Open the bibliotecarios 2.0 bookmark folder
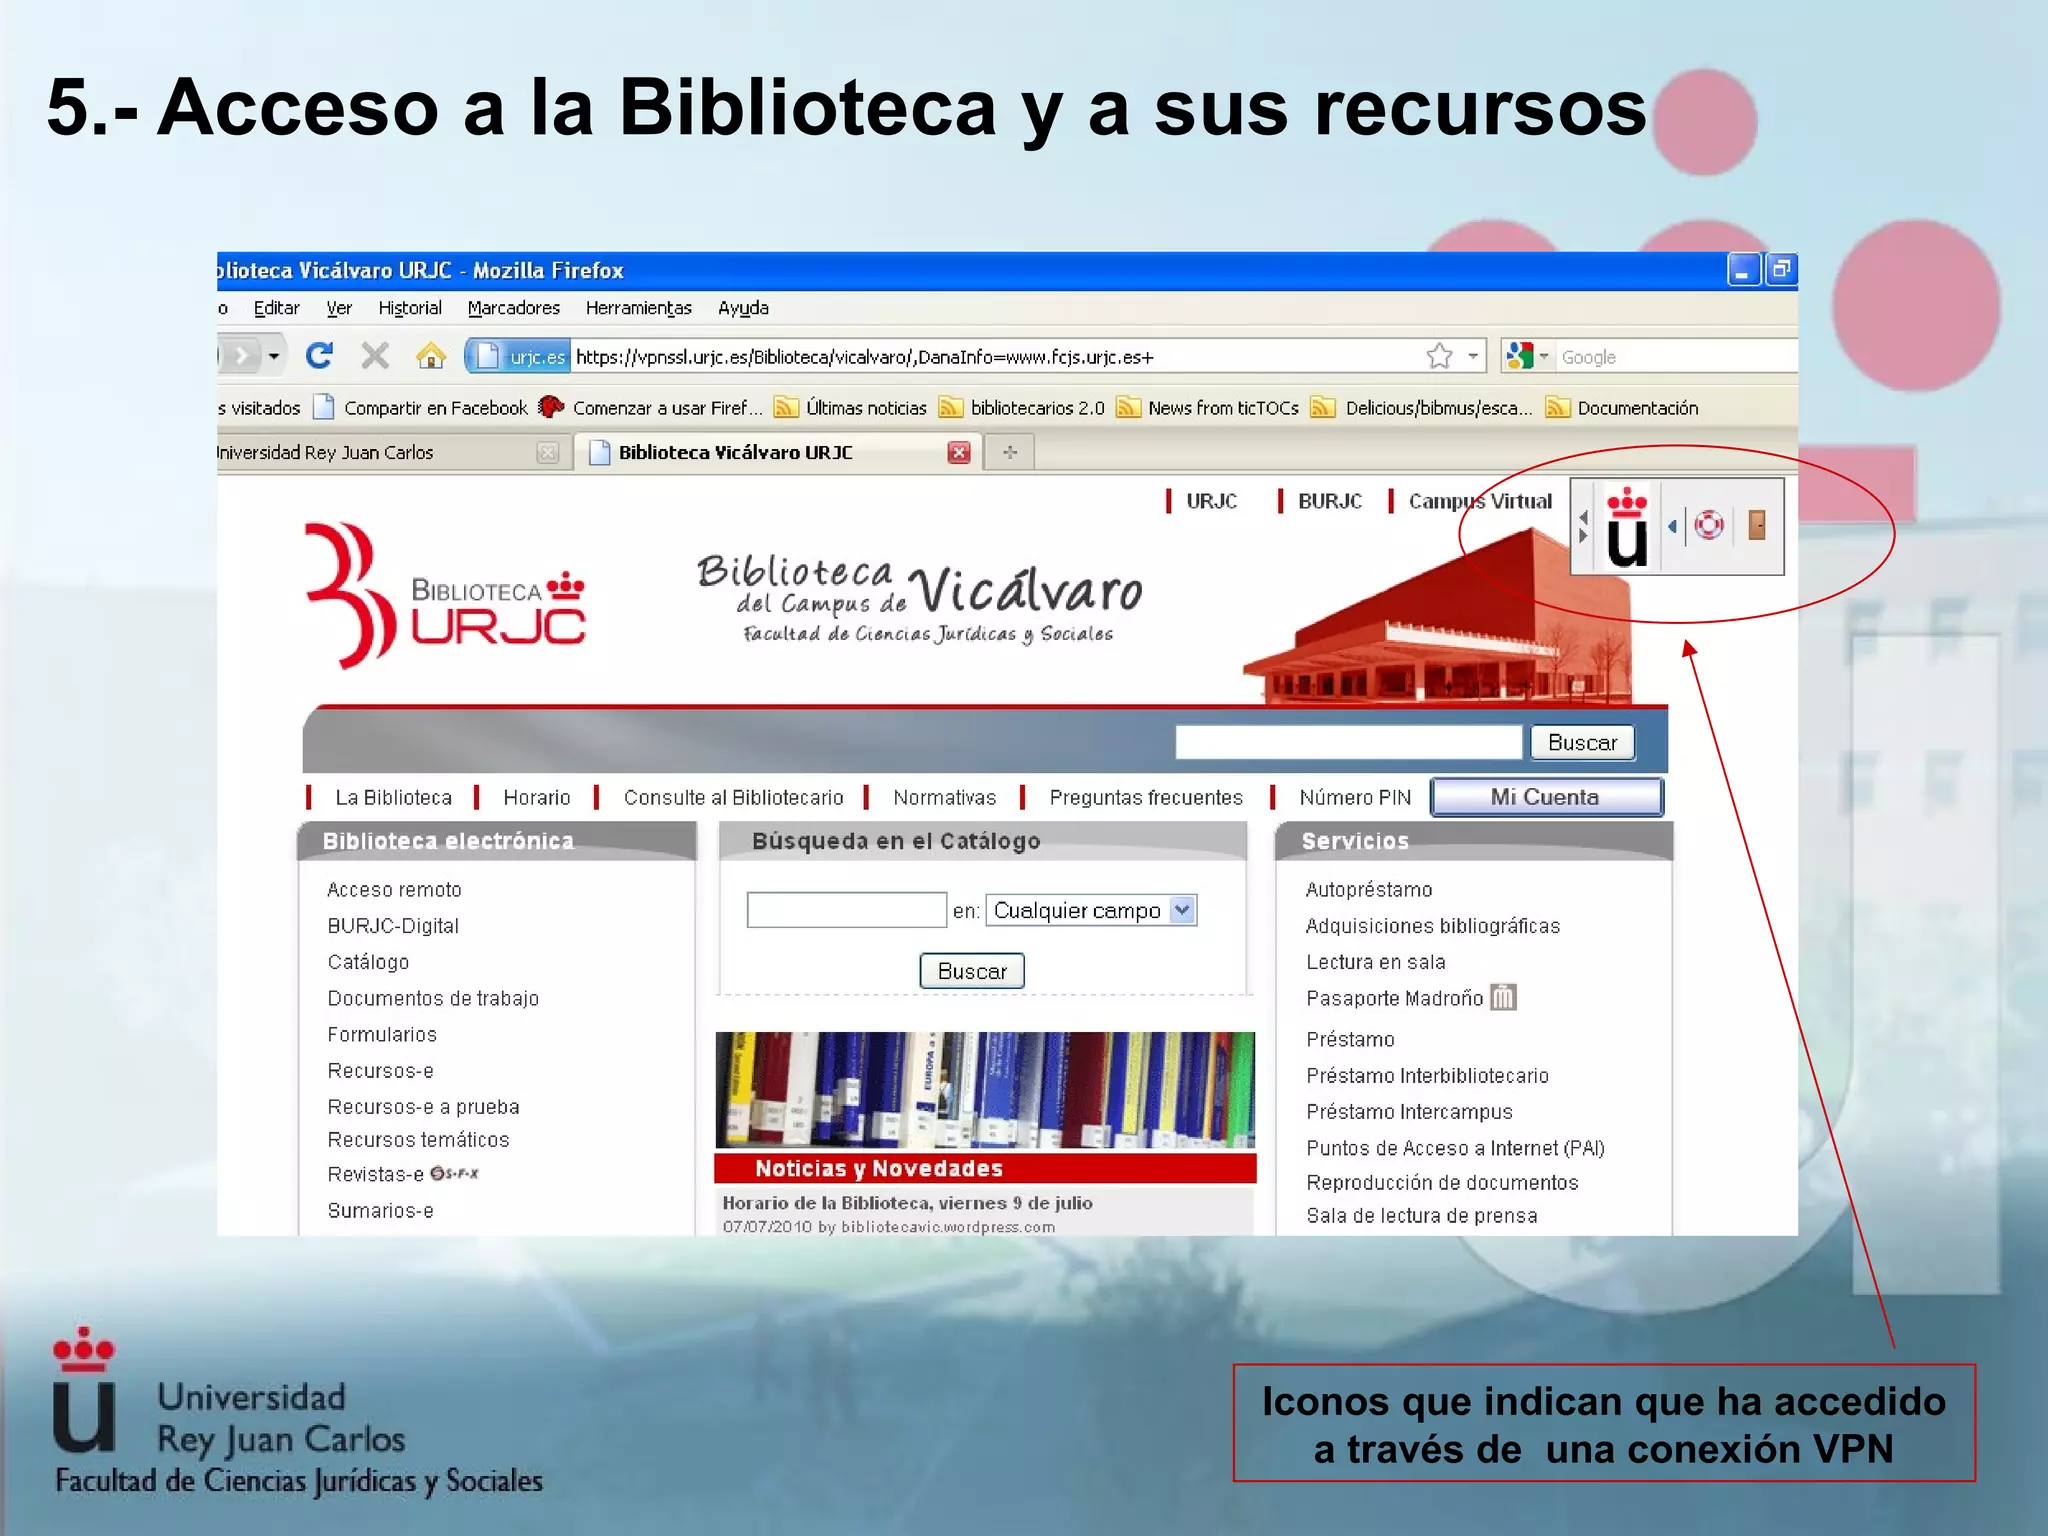The image size is (2048, 1536). 1023,408
